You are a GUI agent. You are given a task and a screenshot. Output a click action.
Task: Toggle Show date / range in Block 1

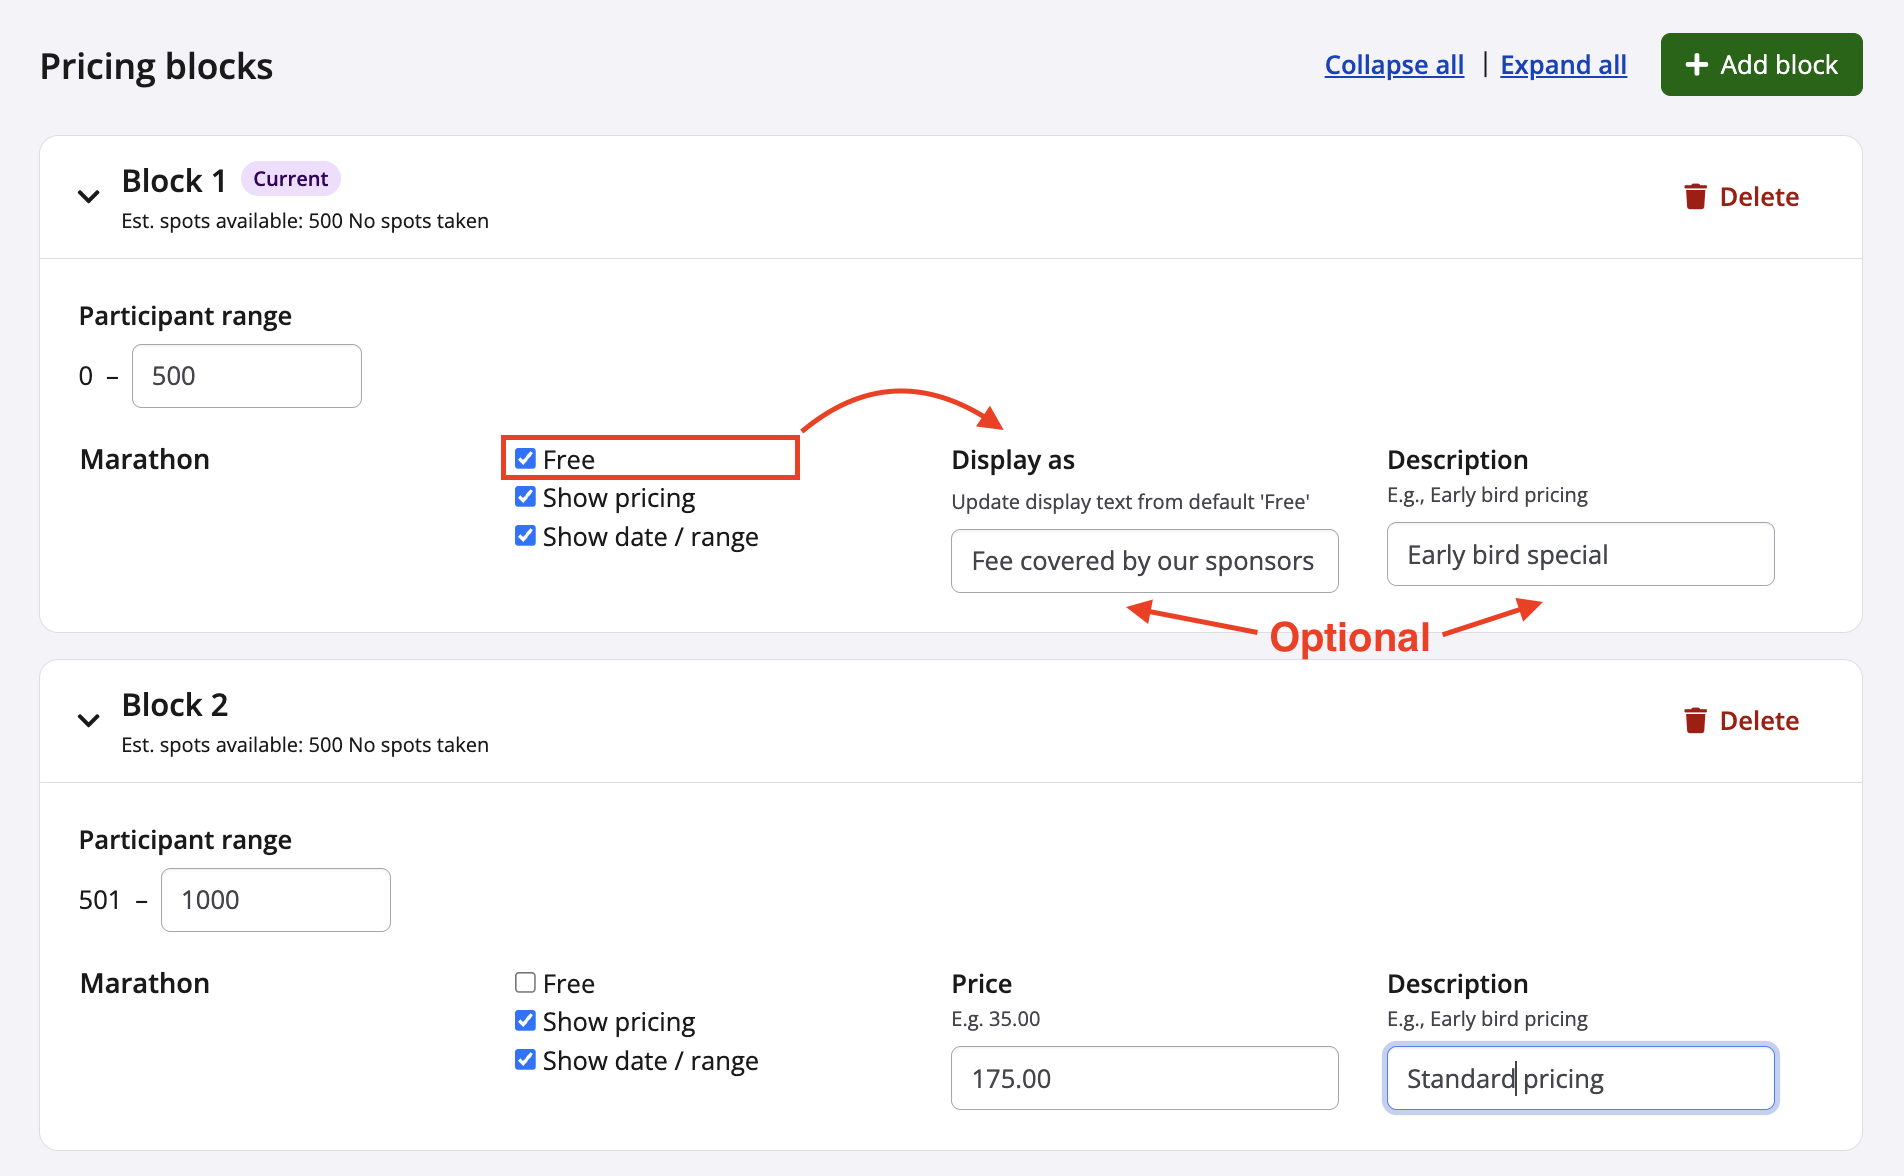(x=525, y=536)
